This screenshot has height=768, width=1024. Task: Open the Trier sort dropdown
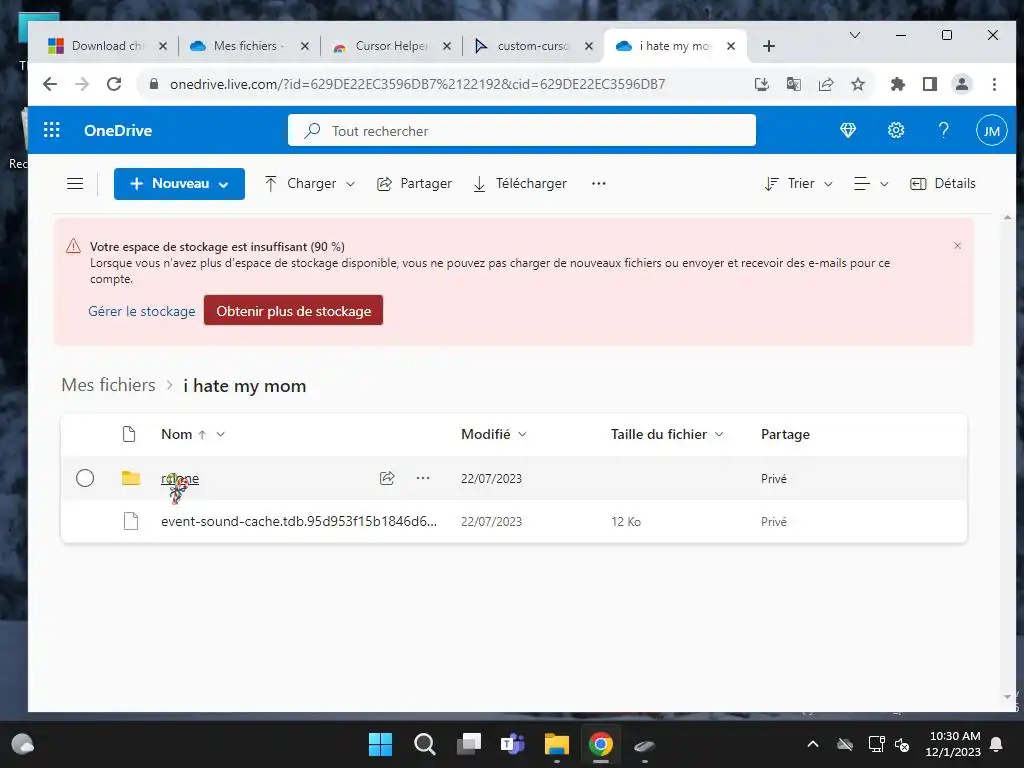[799, 184]
